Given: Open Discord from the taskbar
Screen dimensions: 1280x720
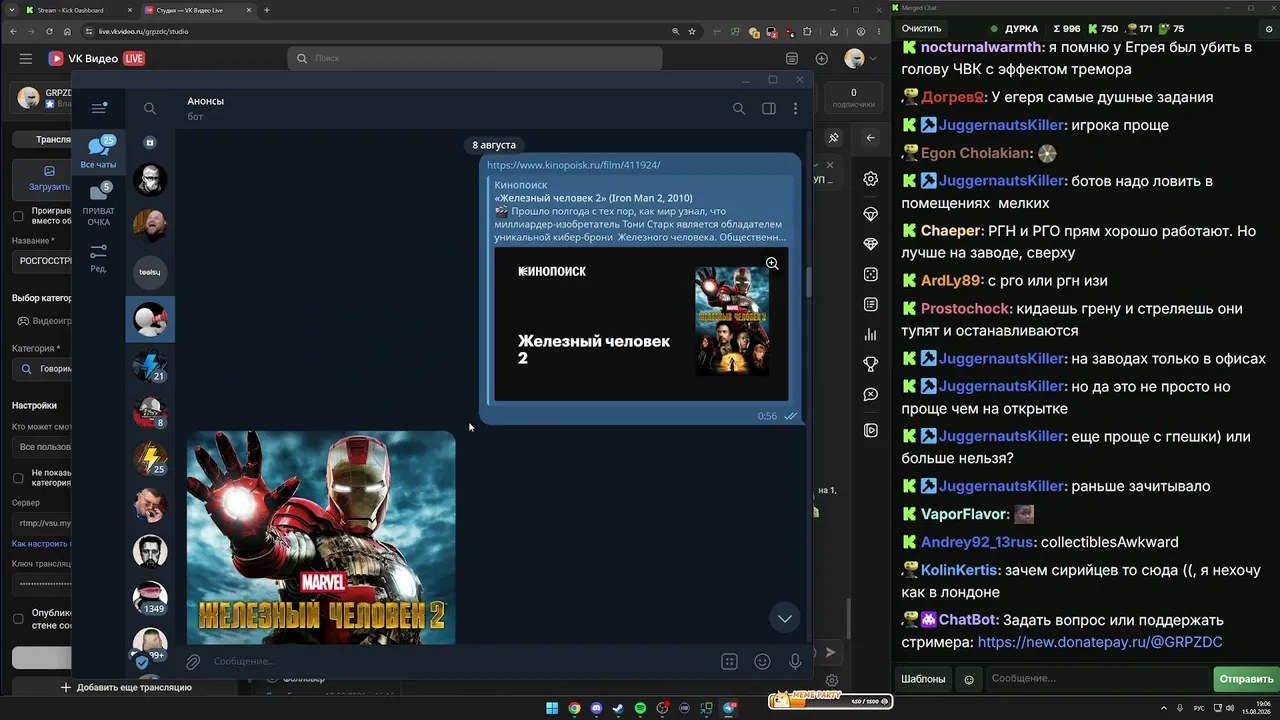Looking at the screenshot, I should (x=596, y=709).
